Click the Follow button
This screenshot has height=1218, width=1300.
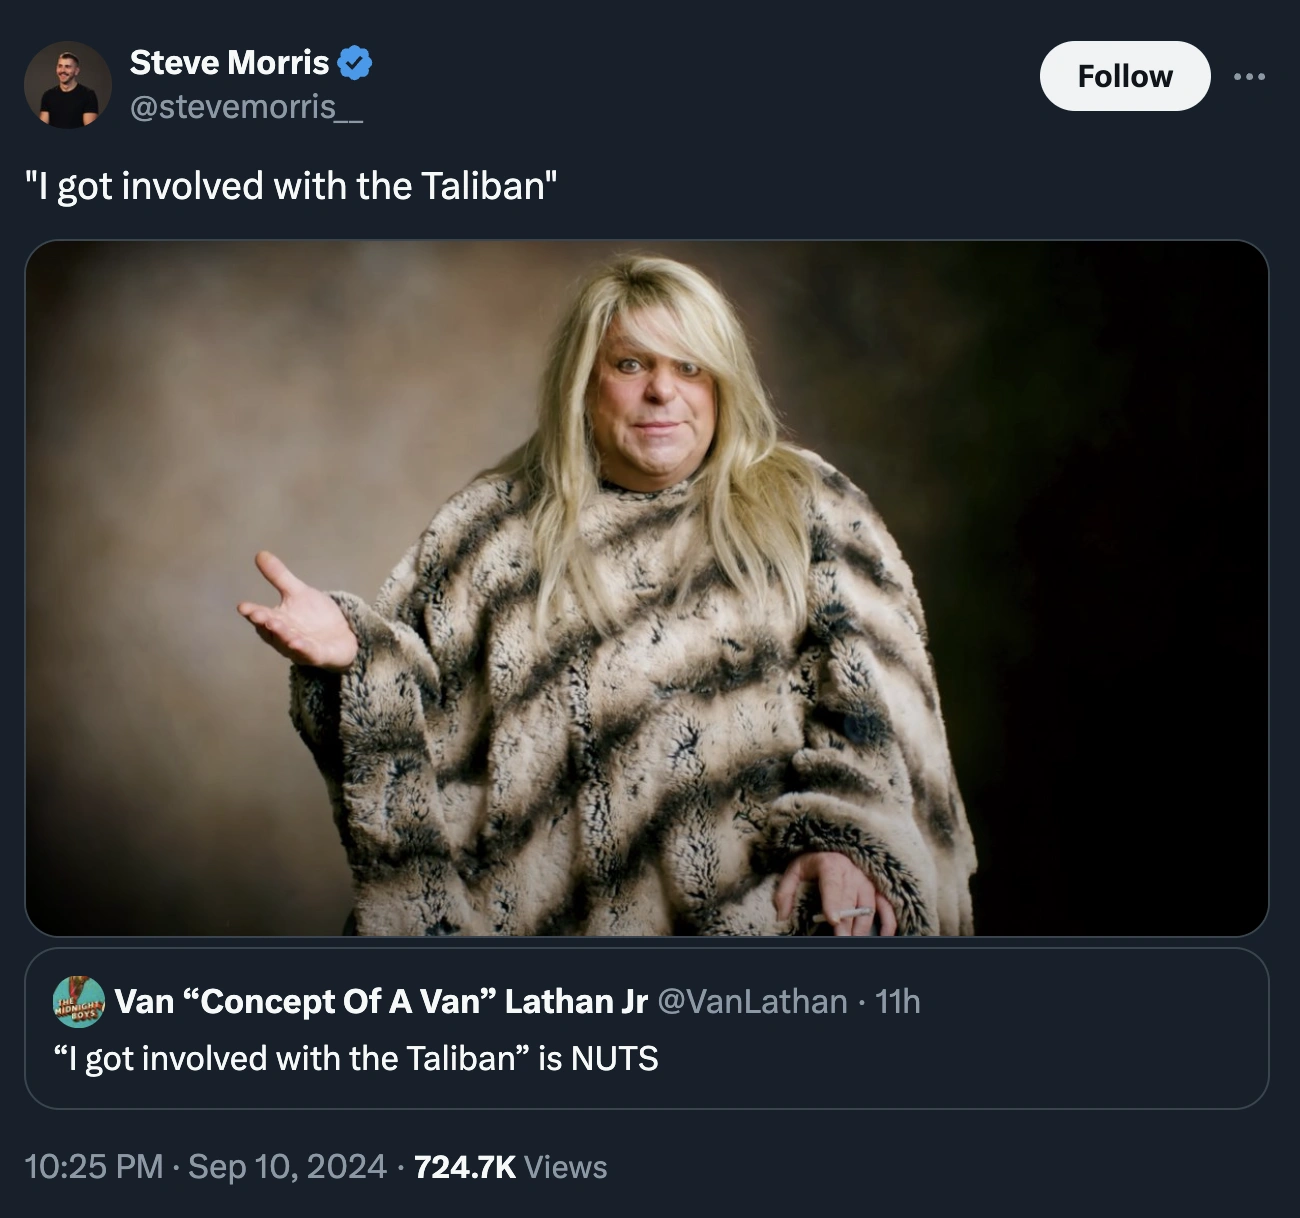point(1125,75)
